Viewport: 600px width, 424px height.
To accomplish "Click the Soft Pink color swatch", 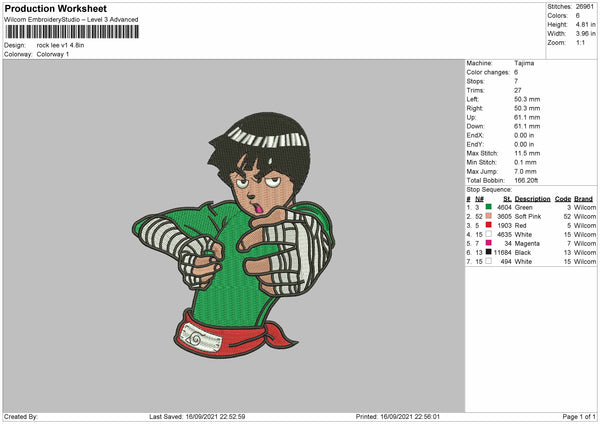I will click(489, 216).
